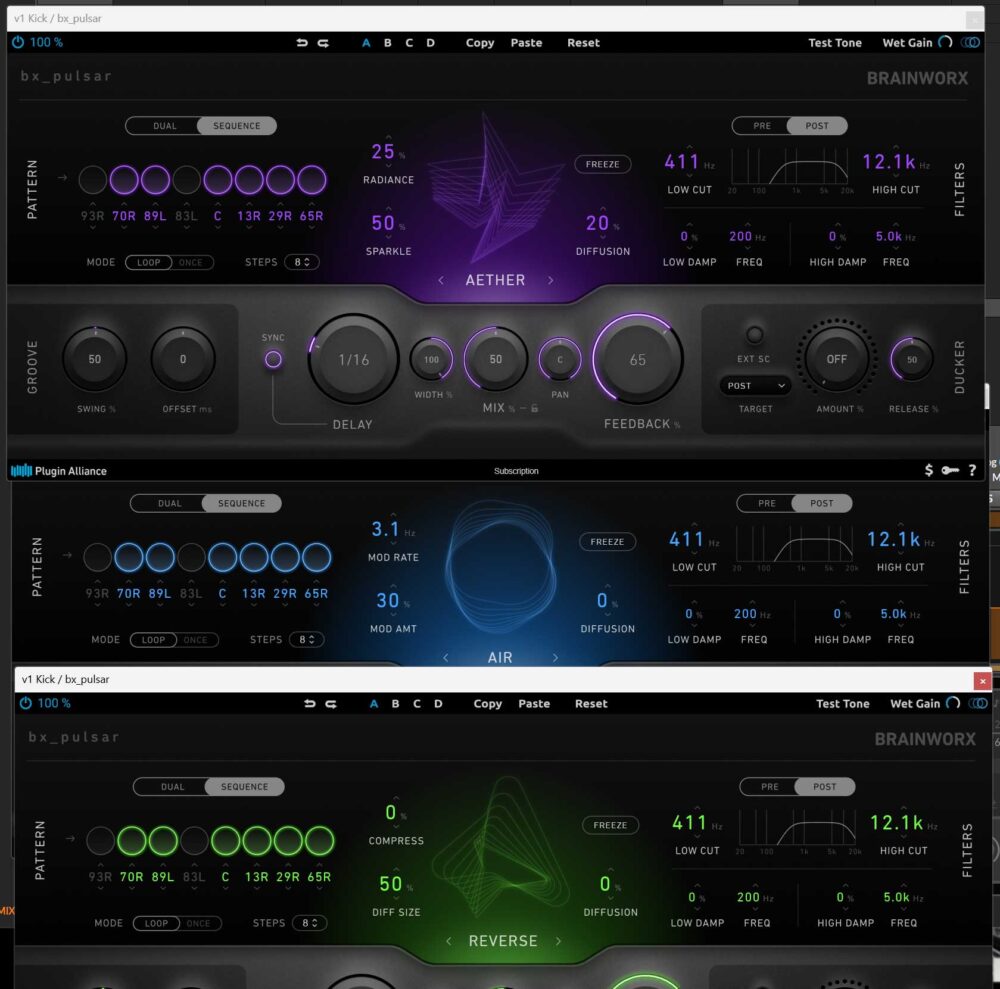
Task: Click the Wet Gain knob icon in the Aether window
Action: [946, 42]
